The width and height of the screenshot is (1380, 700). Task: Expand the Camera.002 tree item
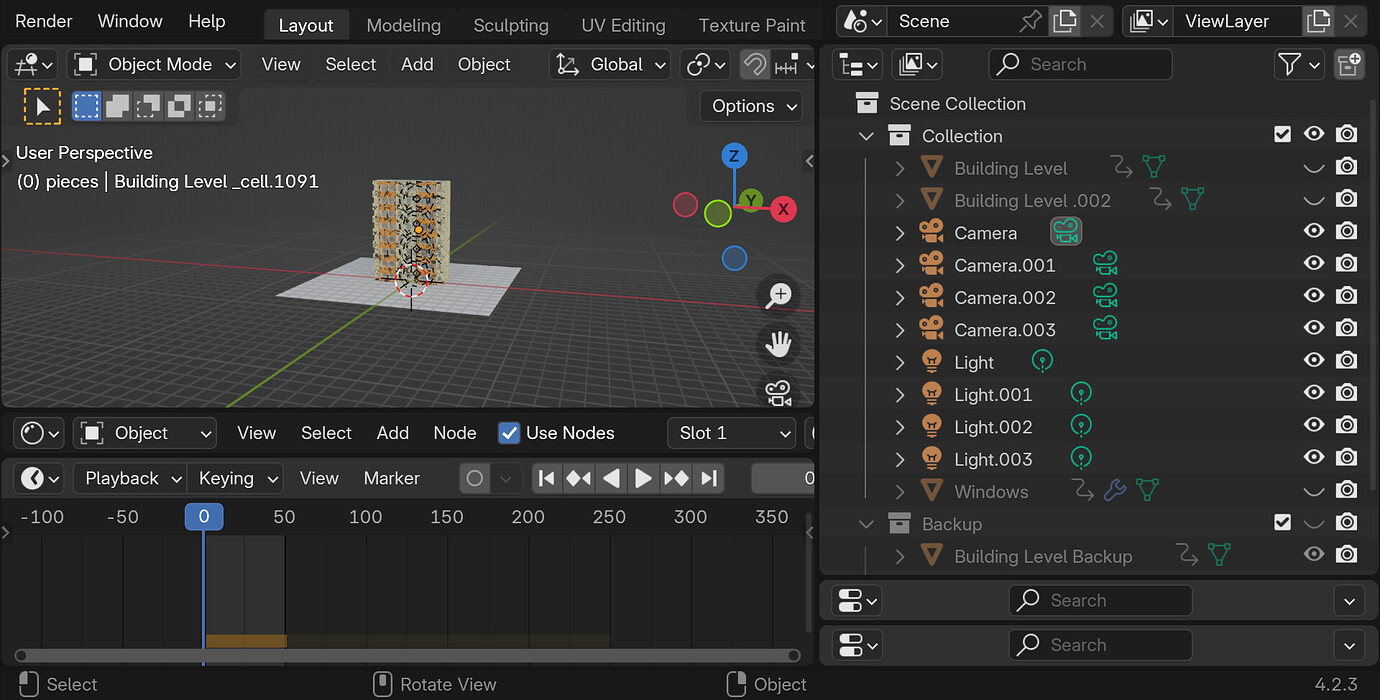click(899, 298)
